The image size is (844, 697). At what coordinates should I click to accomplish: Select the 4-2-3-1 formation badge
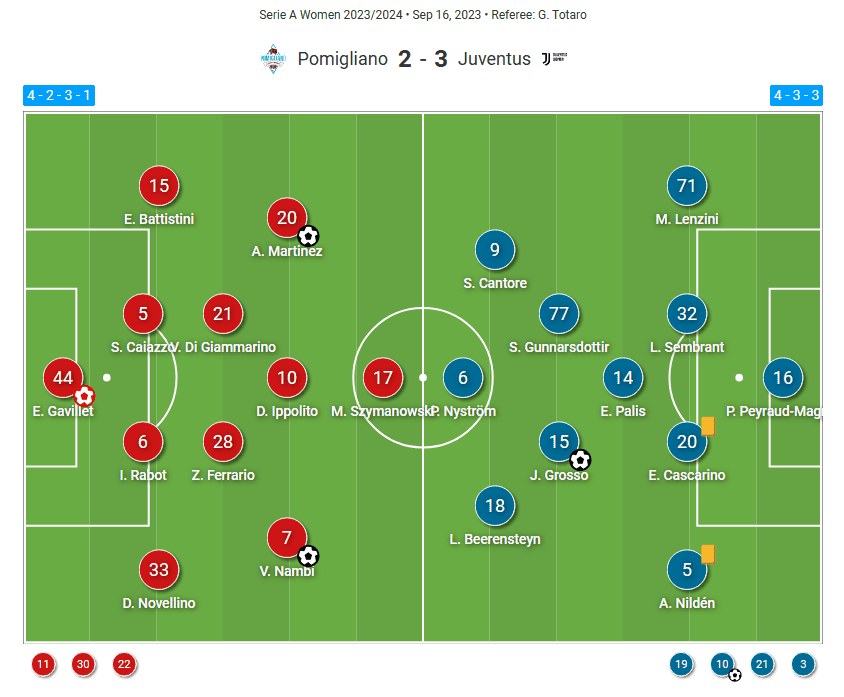pos(59,96)
